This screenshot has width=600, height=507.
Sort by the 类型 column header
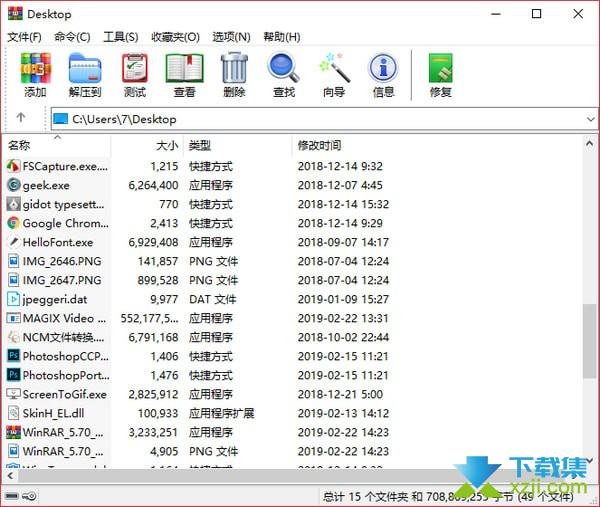pos(238,145)
